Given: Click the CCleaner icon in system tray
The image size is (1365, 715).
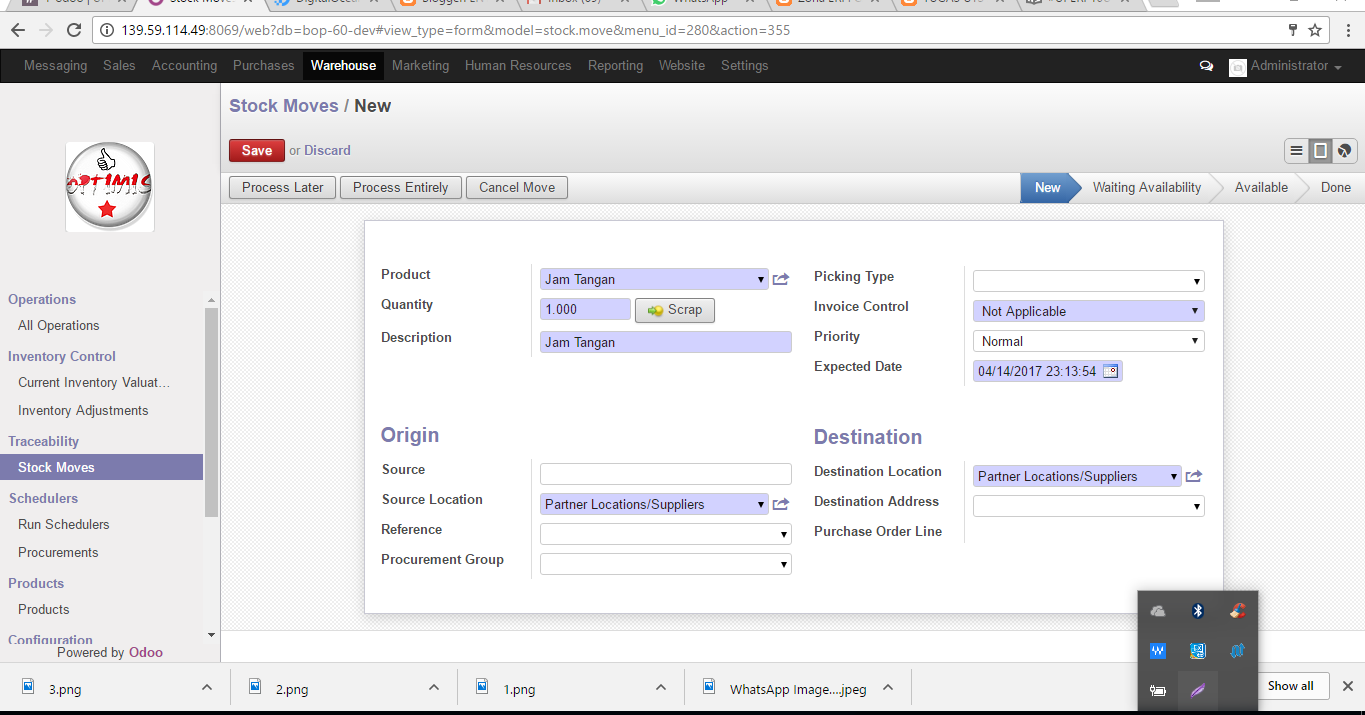Looking at the screenshot, I should click(x=1237, y=611).
